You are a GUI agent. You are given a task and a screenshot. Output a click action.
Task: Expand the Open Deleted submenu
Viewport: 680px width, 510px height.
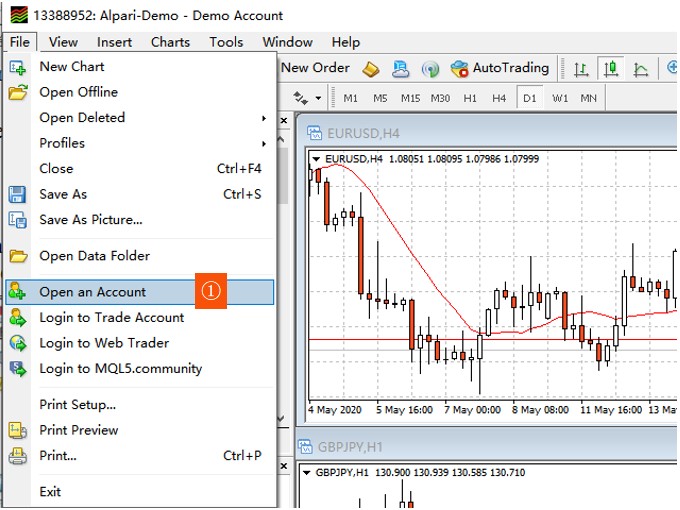(x=140, y=118)
